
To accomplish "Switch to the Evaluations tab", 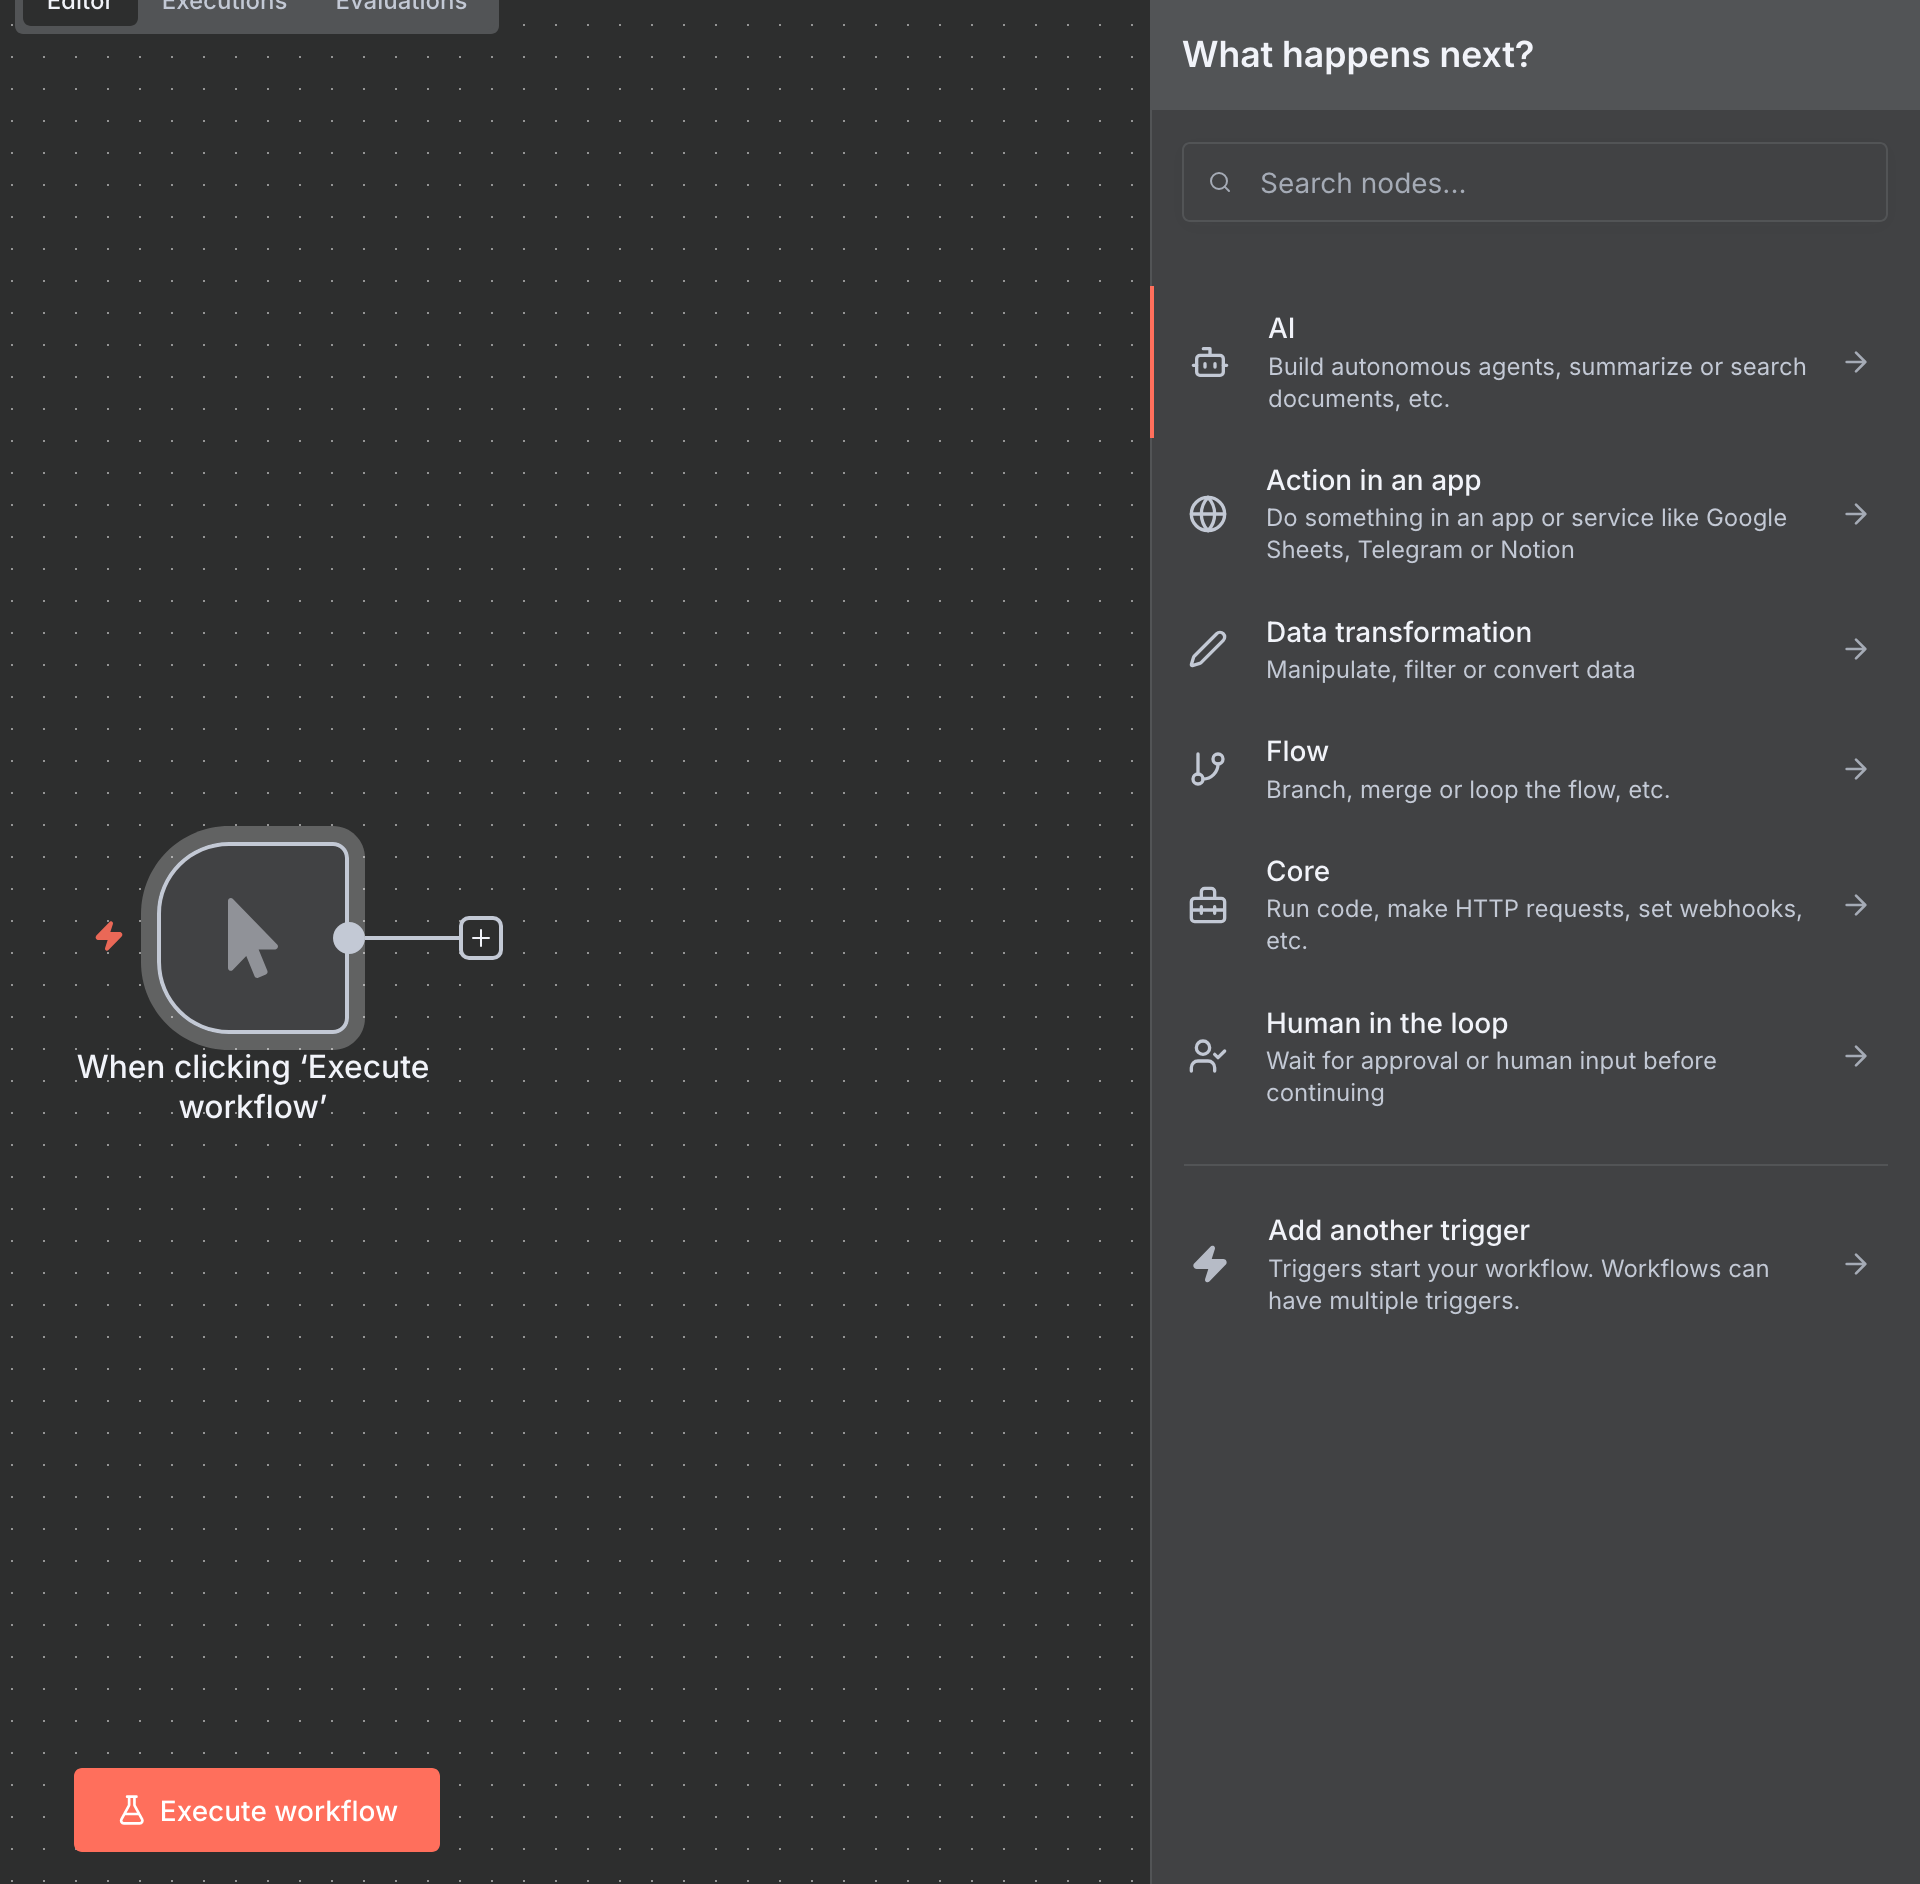I will tap(401, 6).
